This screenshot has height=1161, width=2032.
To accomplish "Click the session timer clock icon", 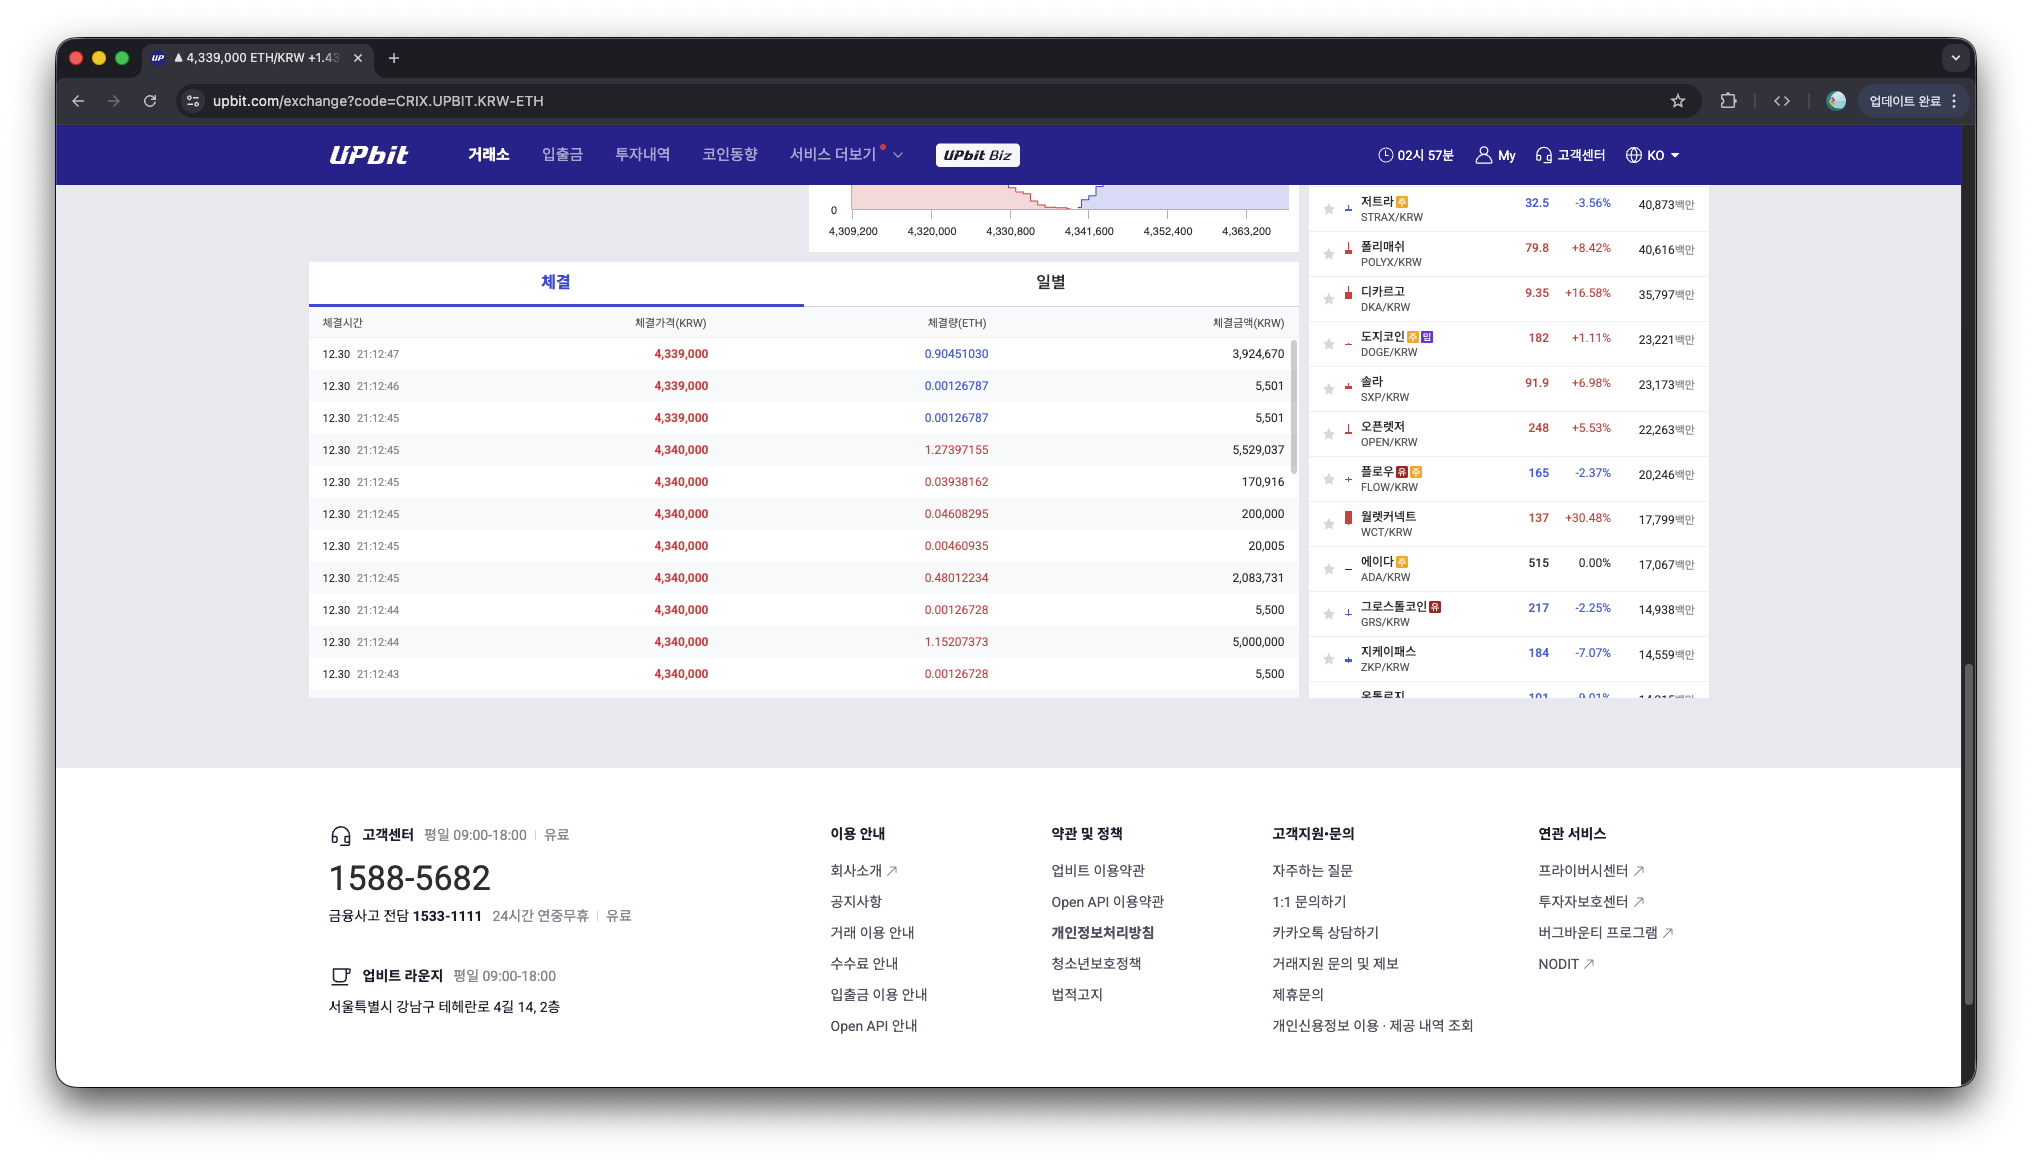I will click(x=1385, y=155).
